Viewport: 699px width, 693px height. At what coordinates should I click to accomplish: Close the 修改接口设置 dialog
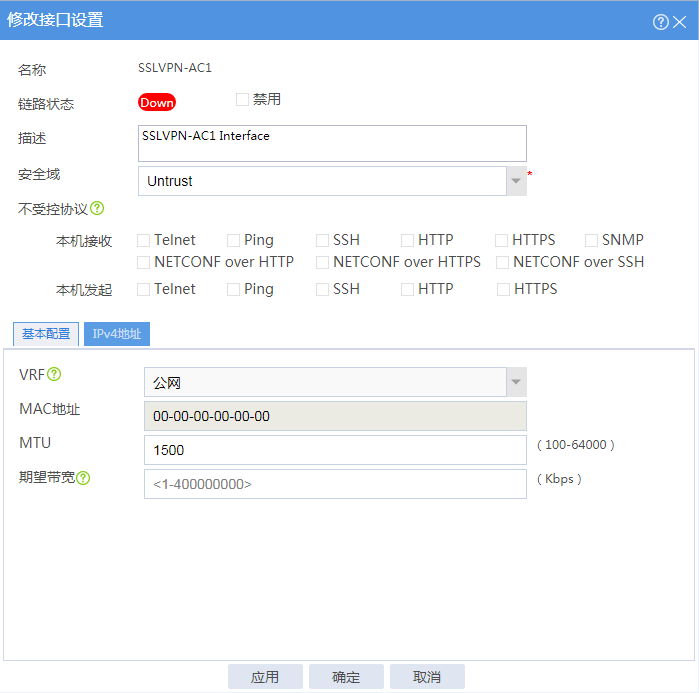(x=679, y=22)
